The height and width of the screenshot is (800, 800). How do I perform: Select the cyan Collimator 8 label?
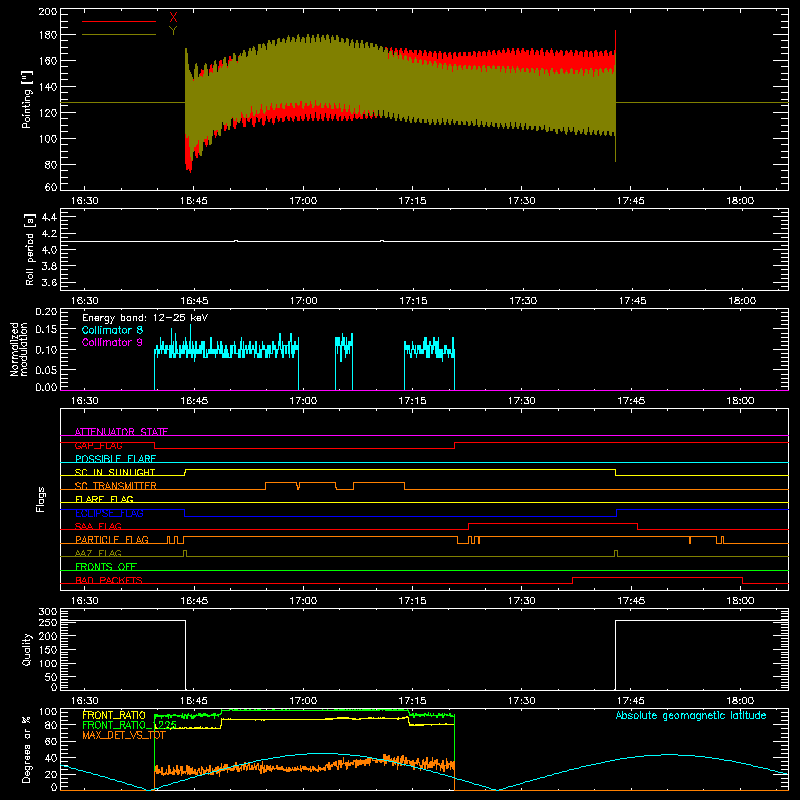(x=112, y=330)
